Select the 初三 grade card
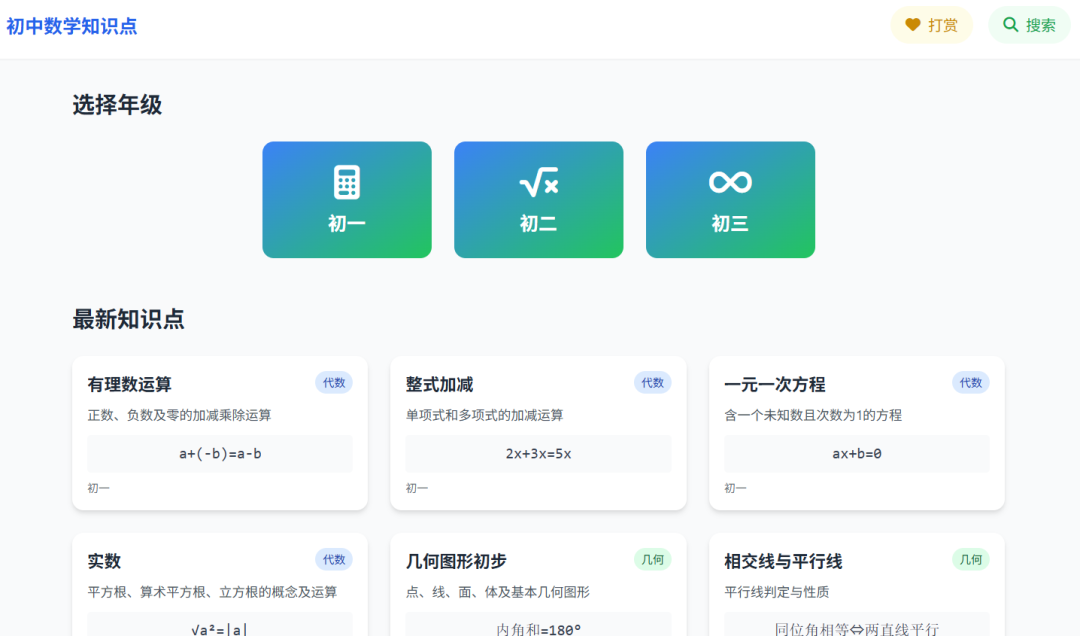 pos(730,199)
